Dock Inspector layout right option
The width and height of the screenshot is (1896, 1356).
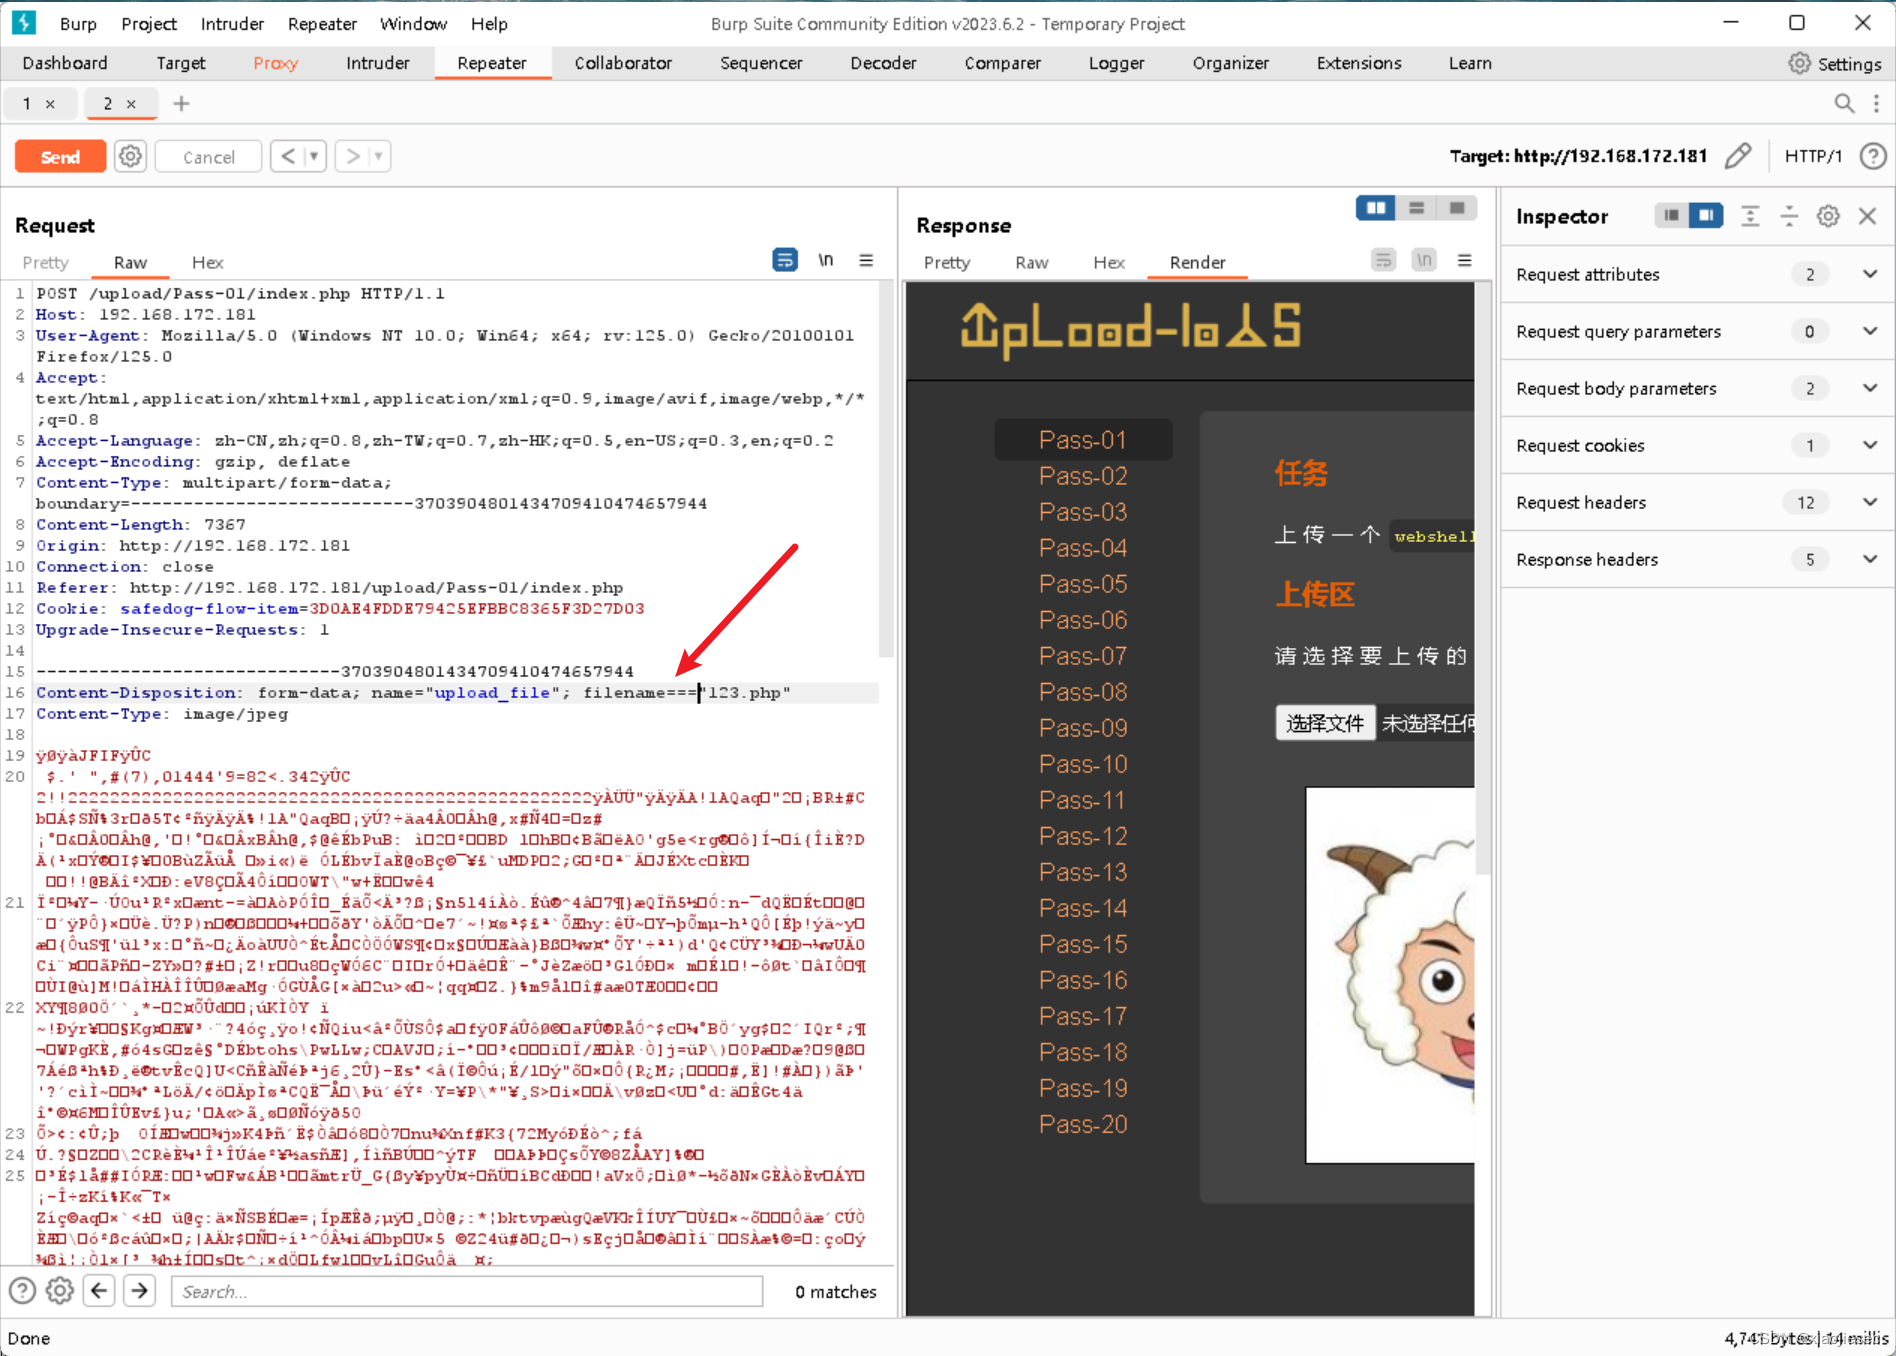click(x=1706, y=215)
